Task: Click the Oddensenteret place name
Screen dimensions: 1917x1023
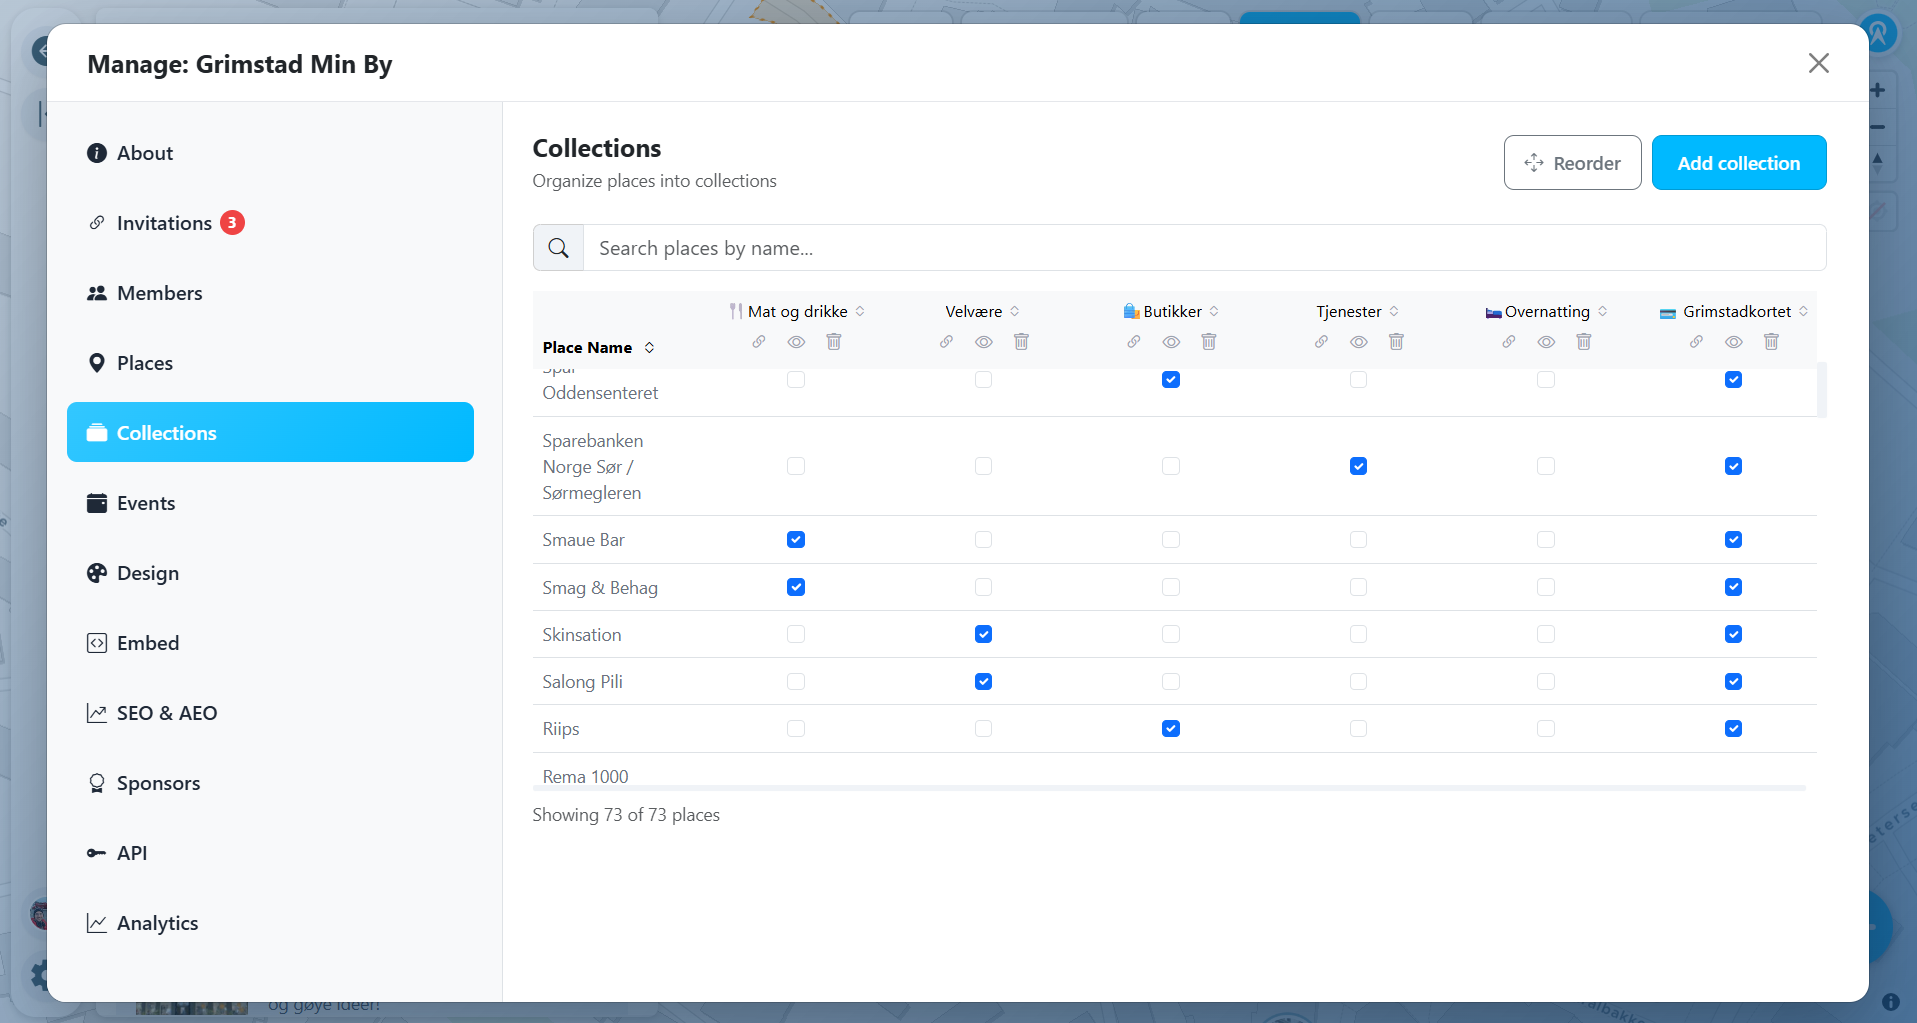Action: [600, 393]
